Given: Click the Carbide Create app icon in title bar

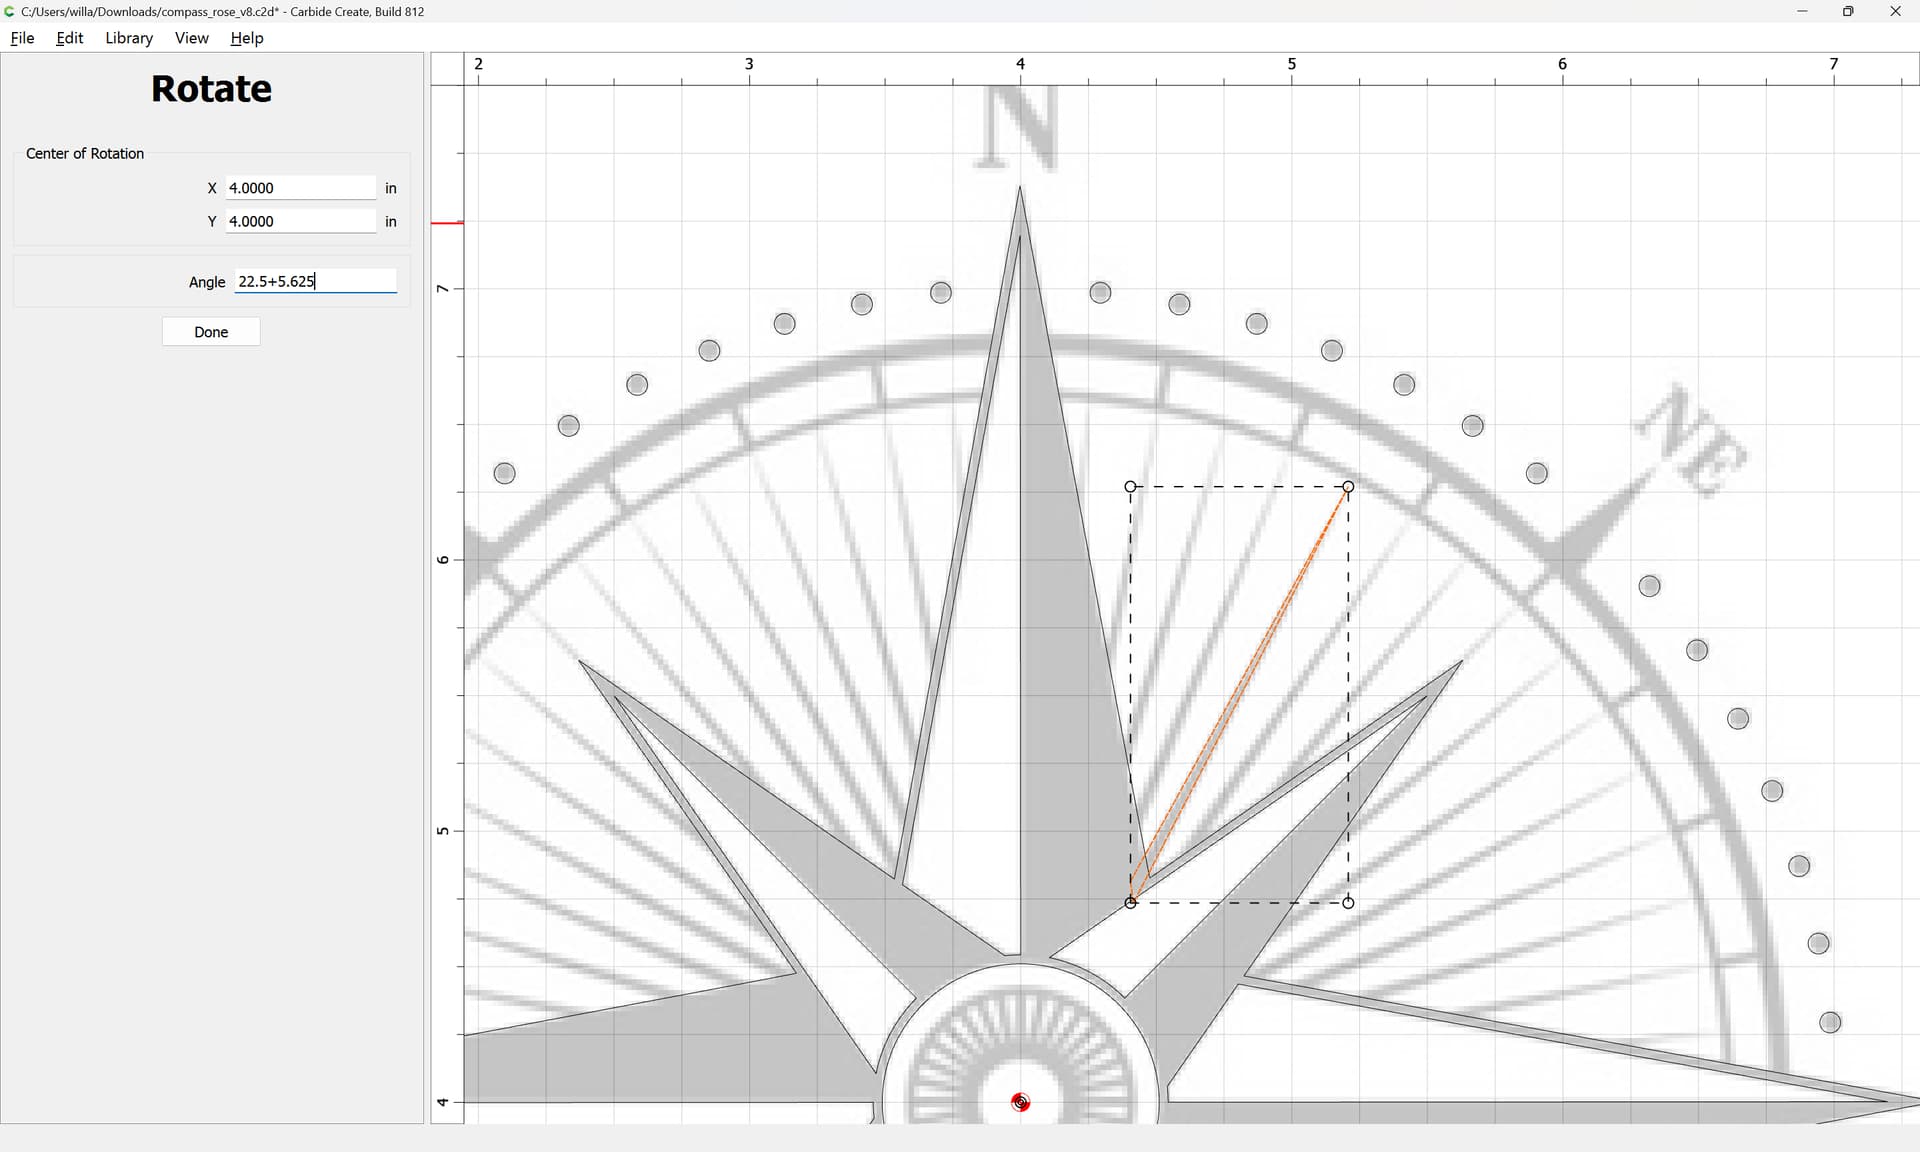Looking at the screenshot, I should click(10, 12).
